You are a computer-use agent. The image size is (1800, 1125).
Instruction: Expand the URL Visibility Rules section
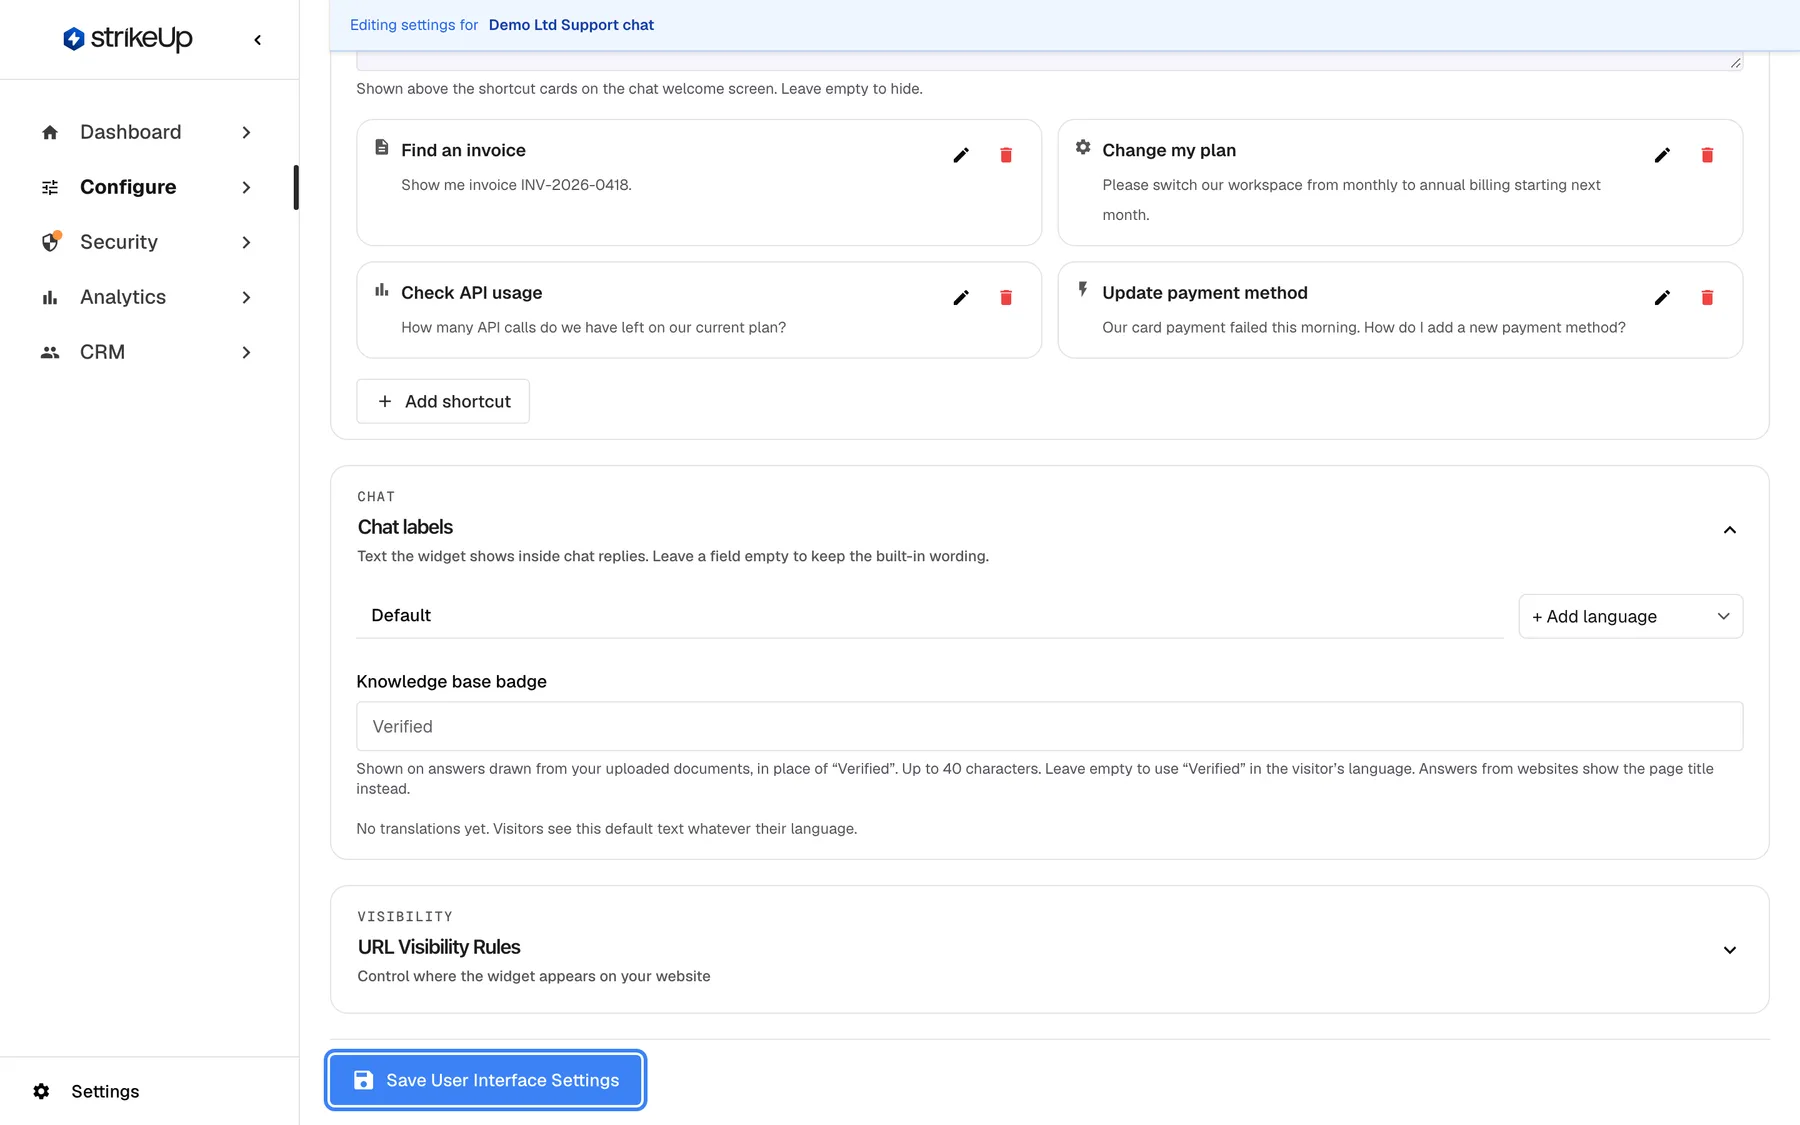click(1729, 950)
